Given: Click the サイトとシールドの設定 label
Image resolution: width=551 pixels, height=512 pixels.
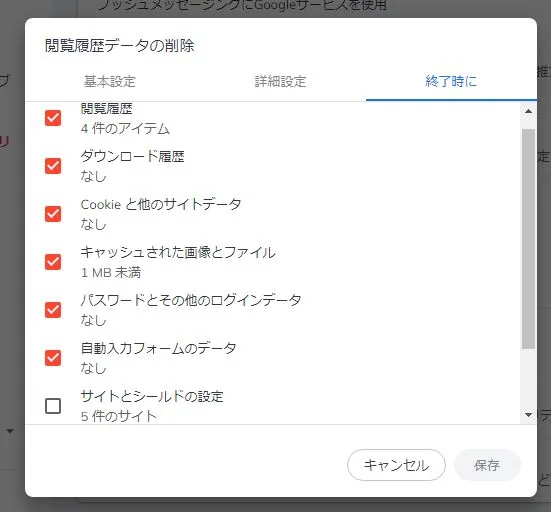Looking at the screenshot, I should point(152,396).
